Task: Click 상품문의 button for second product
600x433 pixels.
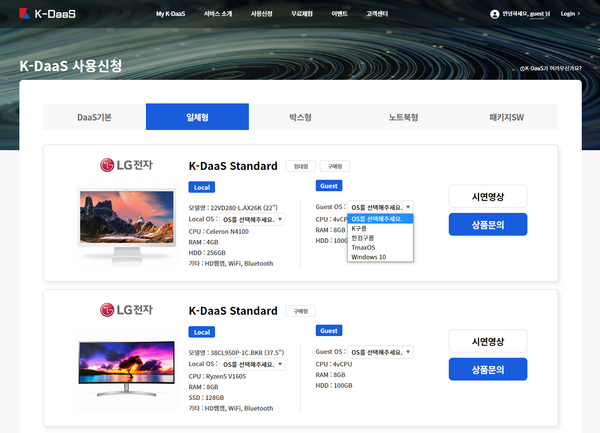Action: click(x=488, y=369)
